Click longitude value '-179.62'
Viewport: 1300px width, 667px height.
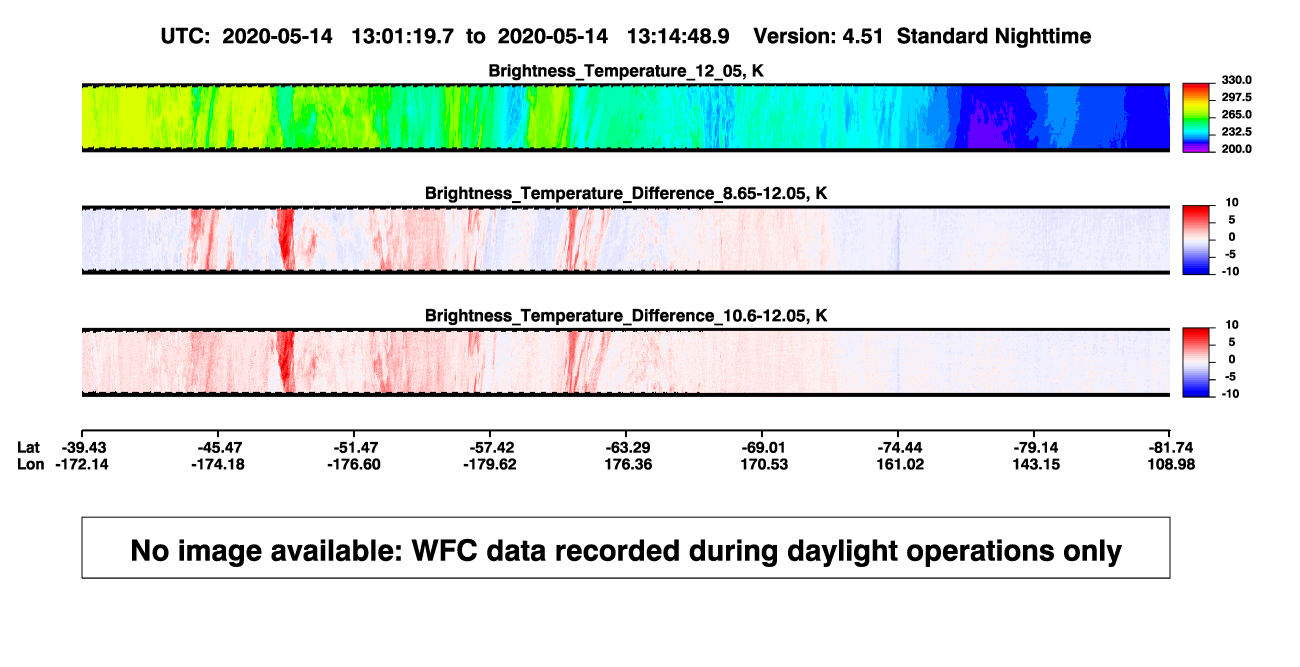pyautogui.click(x=490, y=464)
